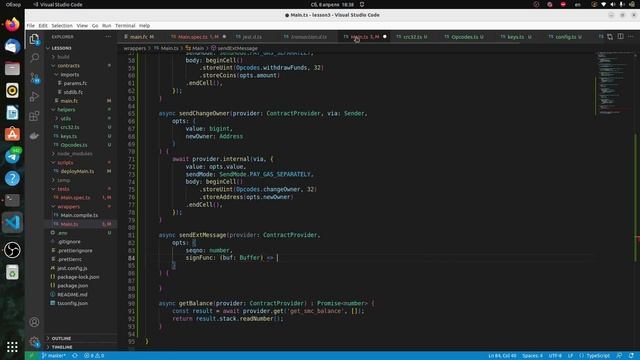Collapse the LESSON3 root folder

(62, 48)
